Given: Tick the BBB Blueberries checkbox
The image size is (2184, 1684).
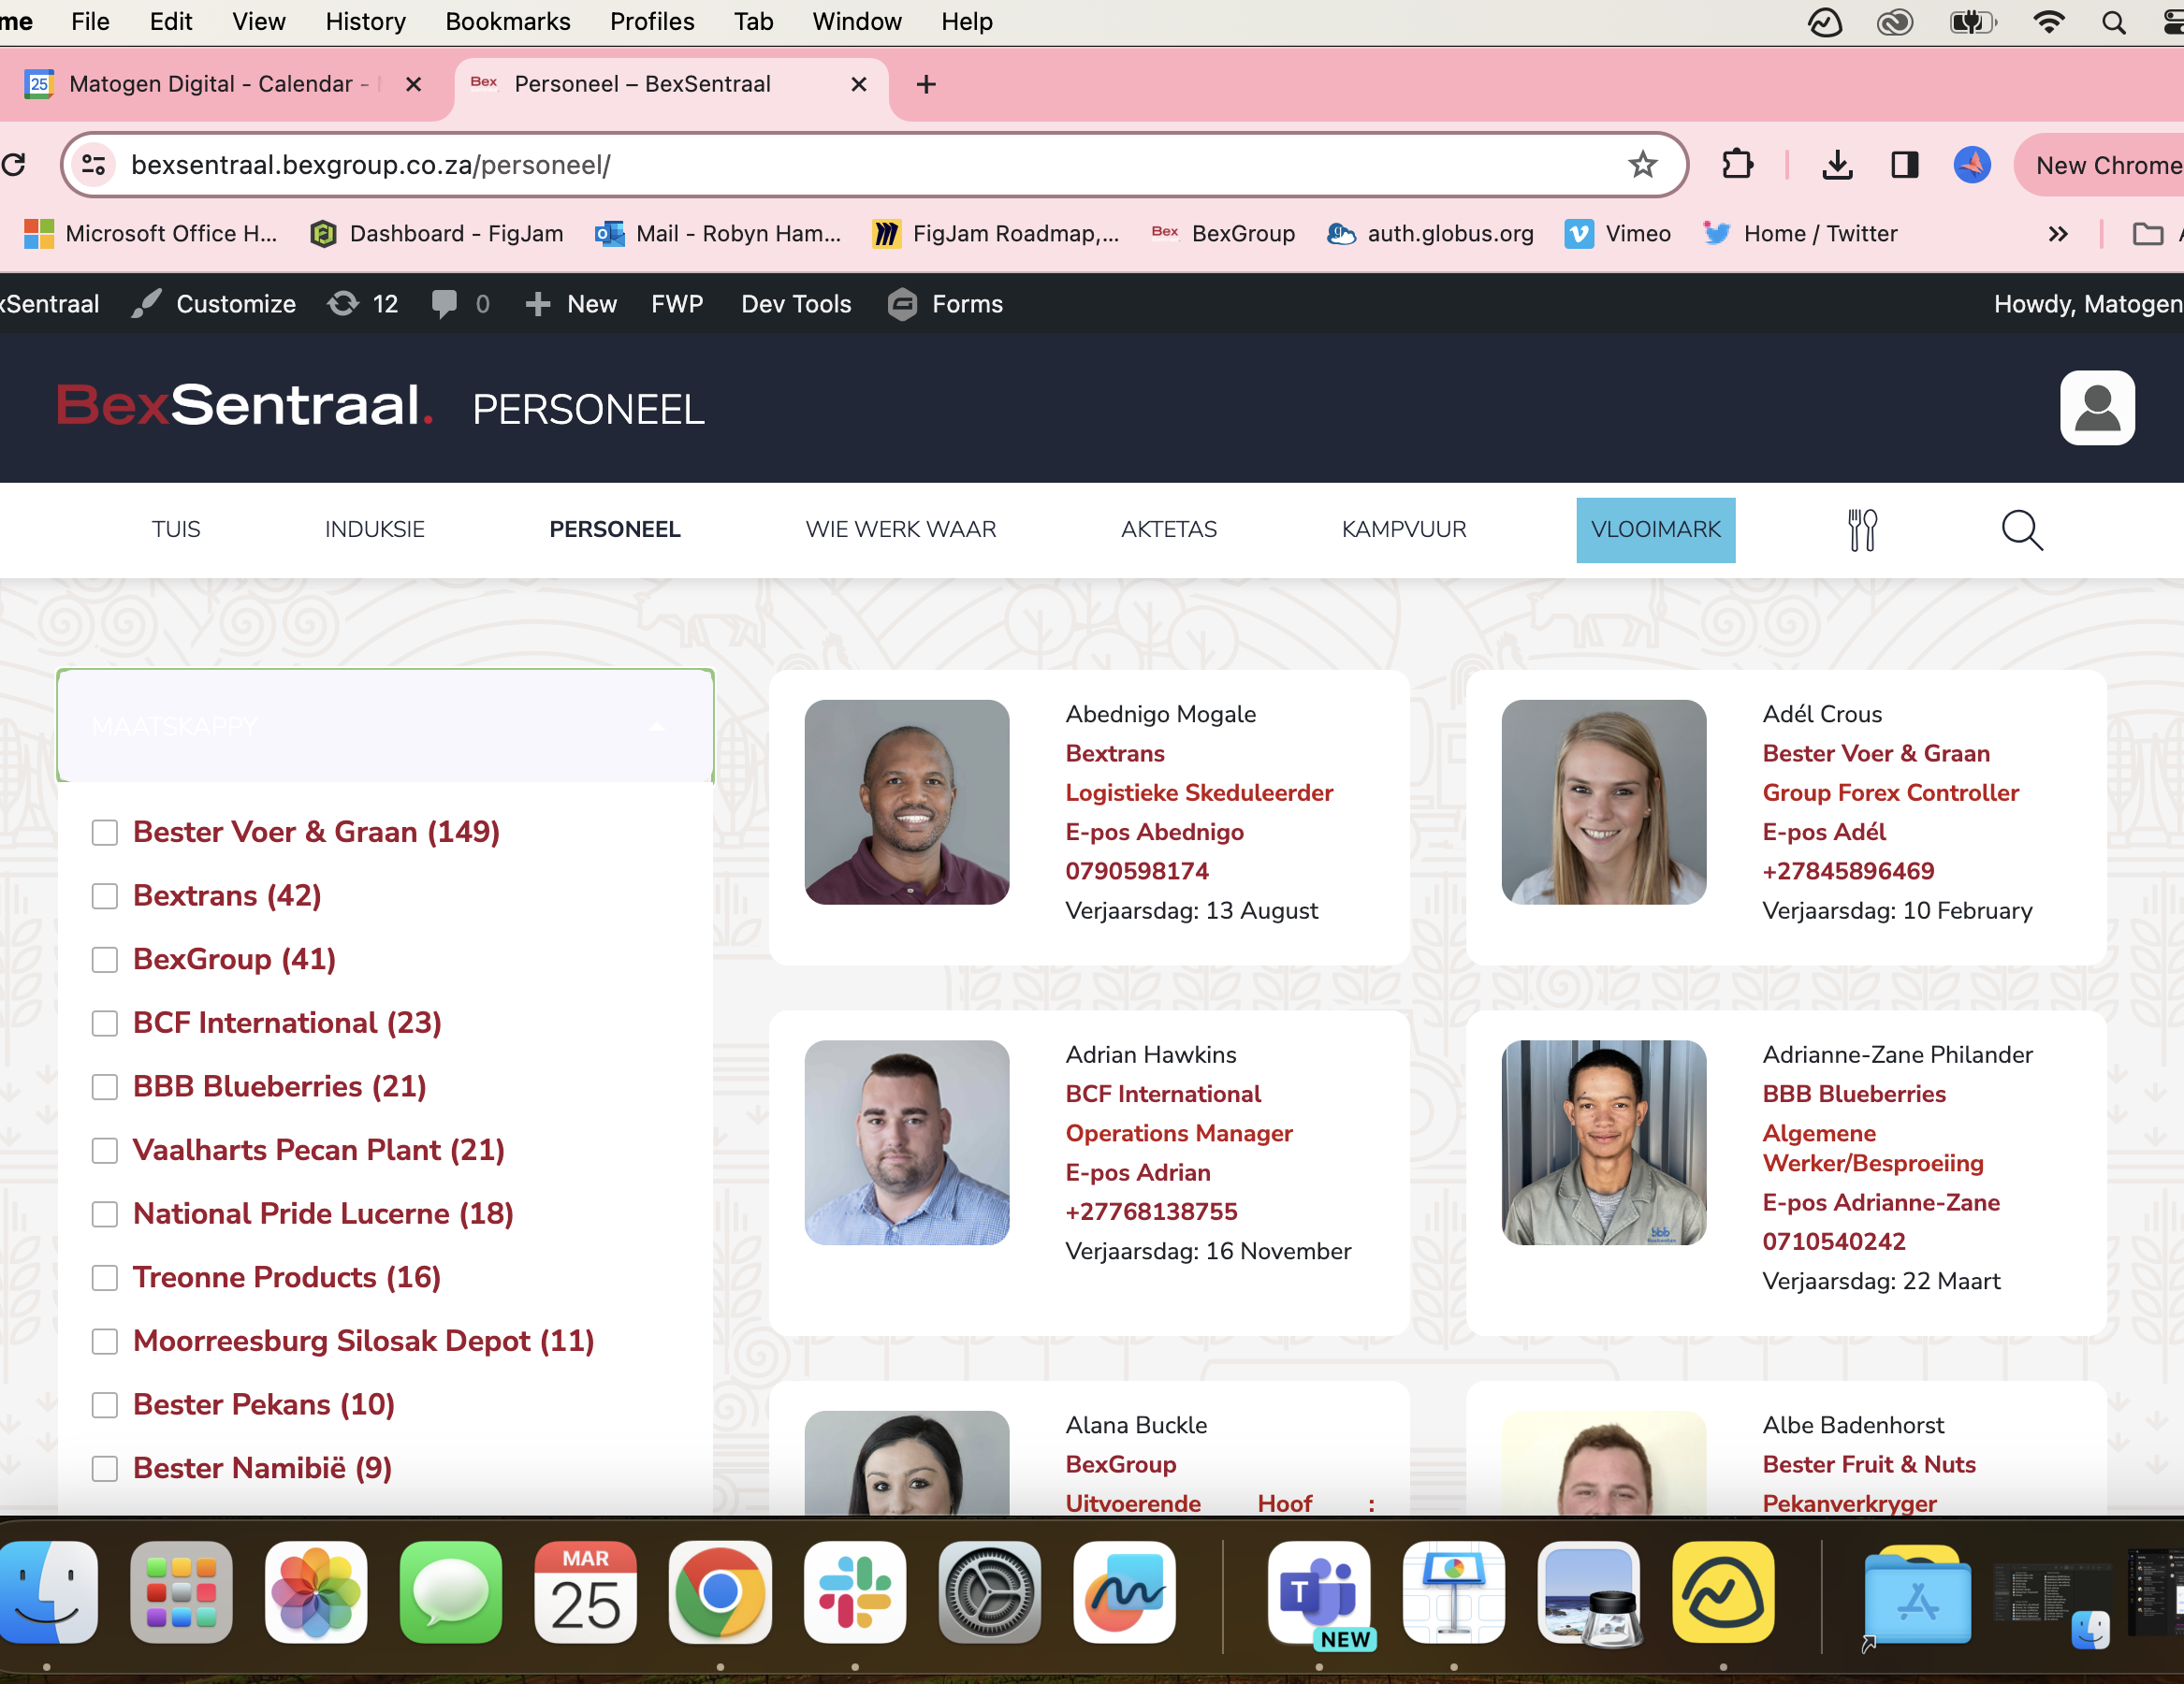Looking at the screenshot, I should point(105,1087).
